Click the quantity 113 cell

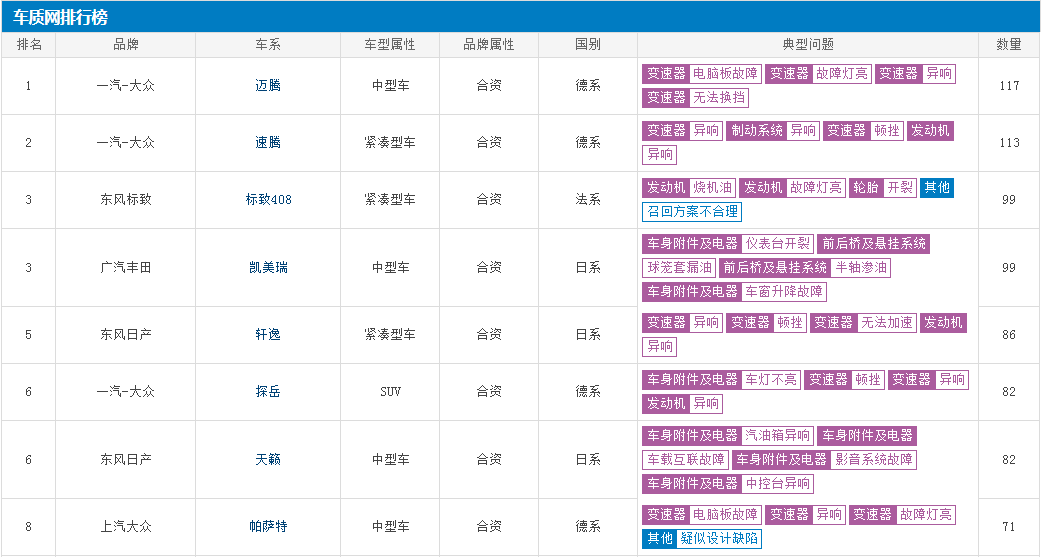tap(1009, 143)
